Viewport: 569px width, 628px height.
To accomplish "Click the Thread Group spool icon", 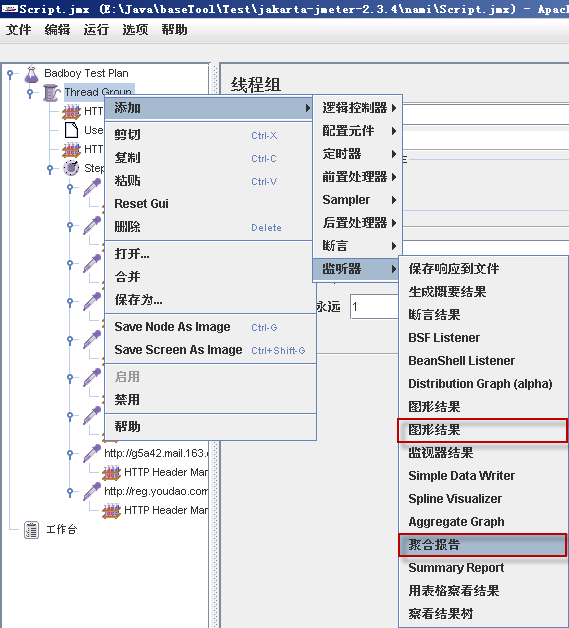I will (51, 93).
